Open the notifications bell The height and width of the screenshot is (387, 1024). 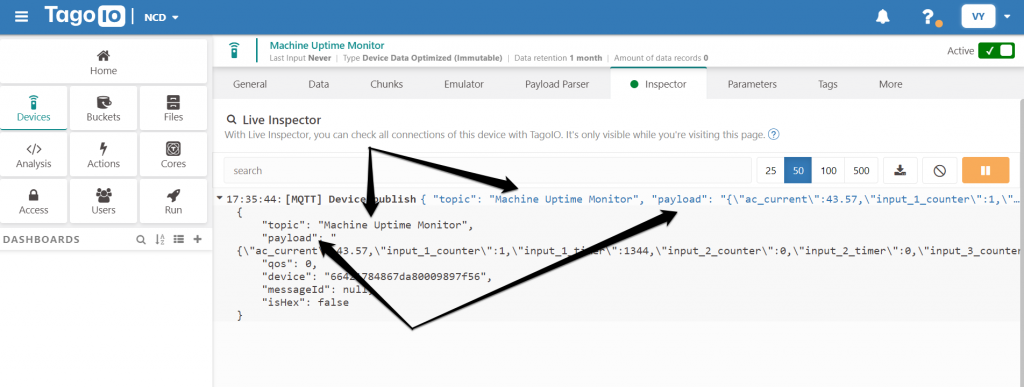click(x=883, y=17)
